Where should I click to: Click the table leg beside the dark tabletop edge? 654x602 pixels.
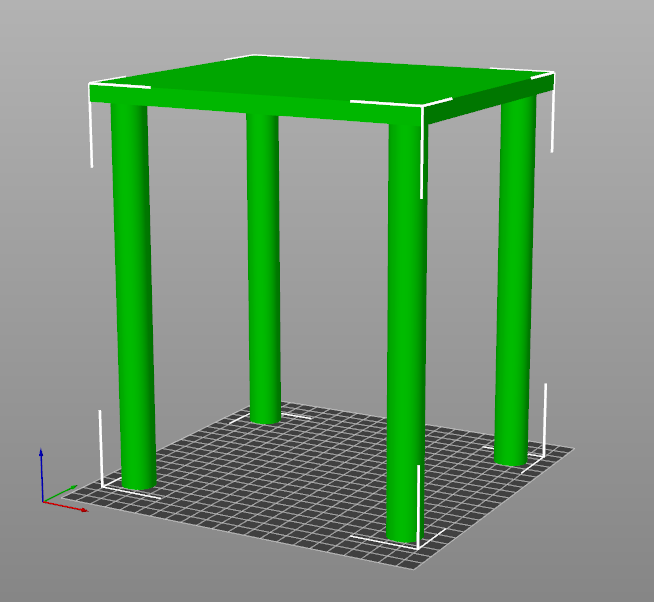point(516,282)
